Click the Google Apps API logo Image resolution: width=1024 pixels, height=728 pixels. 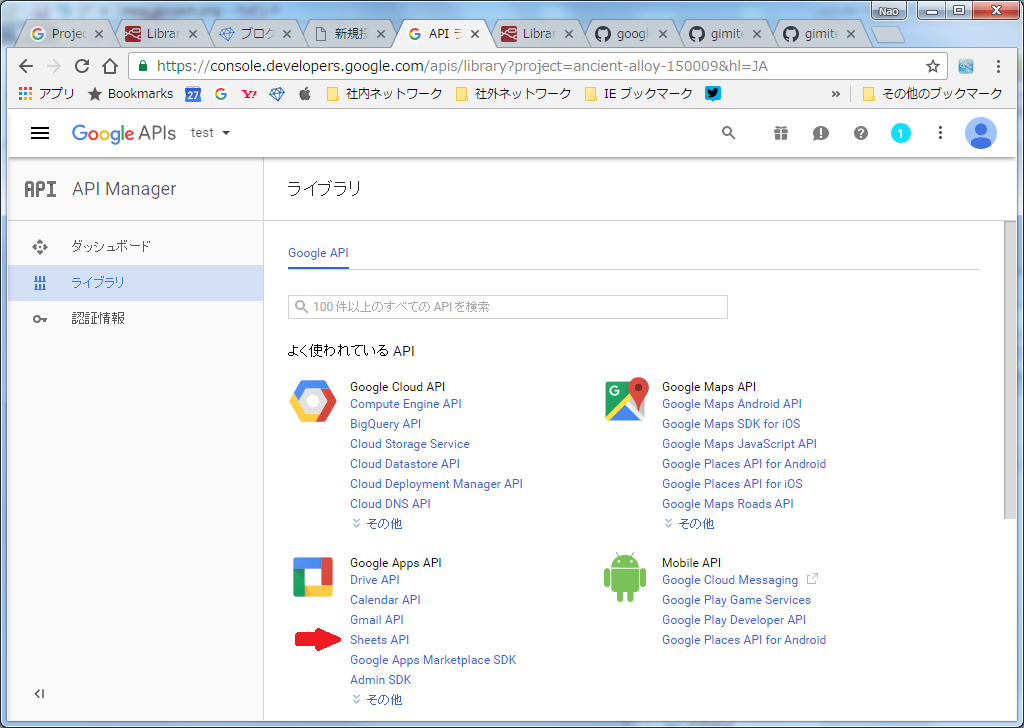tap(313, 577)
